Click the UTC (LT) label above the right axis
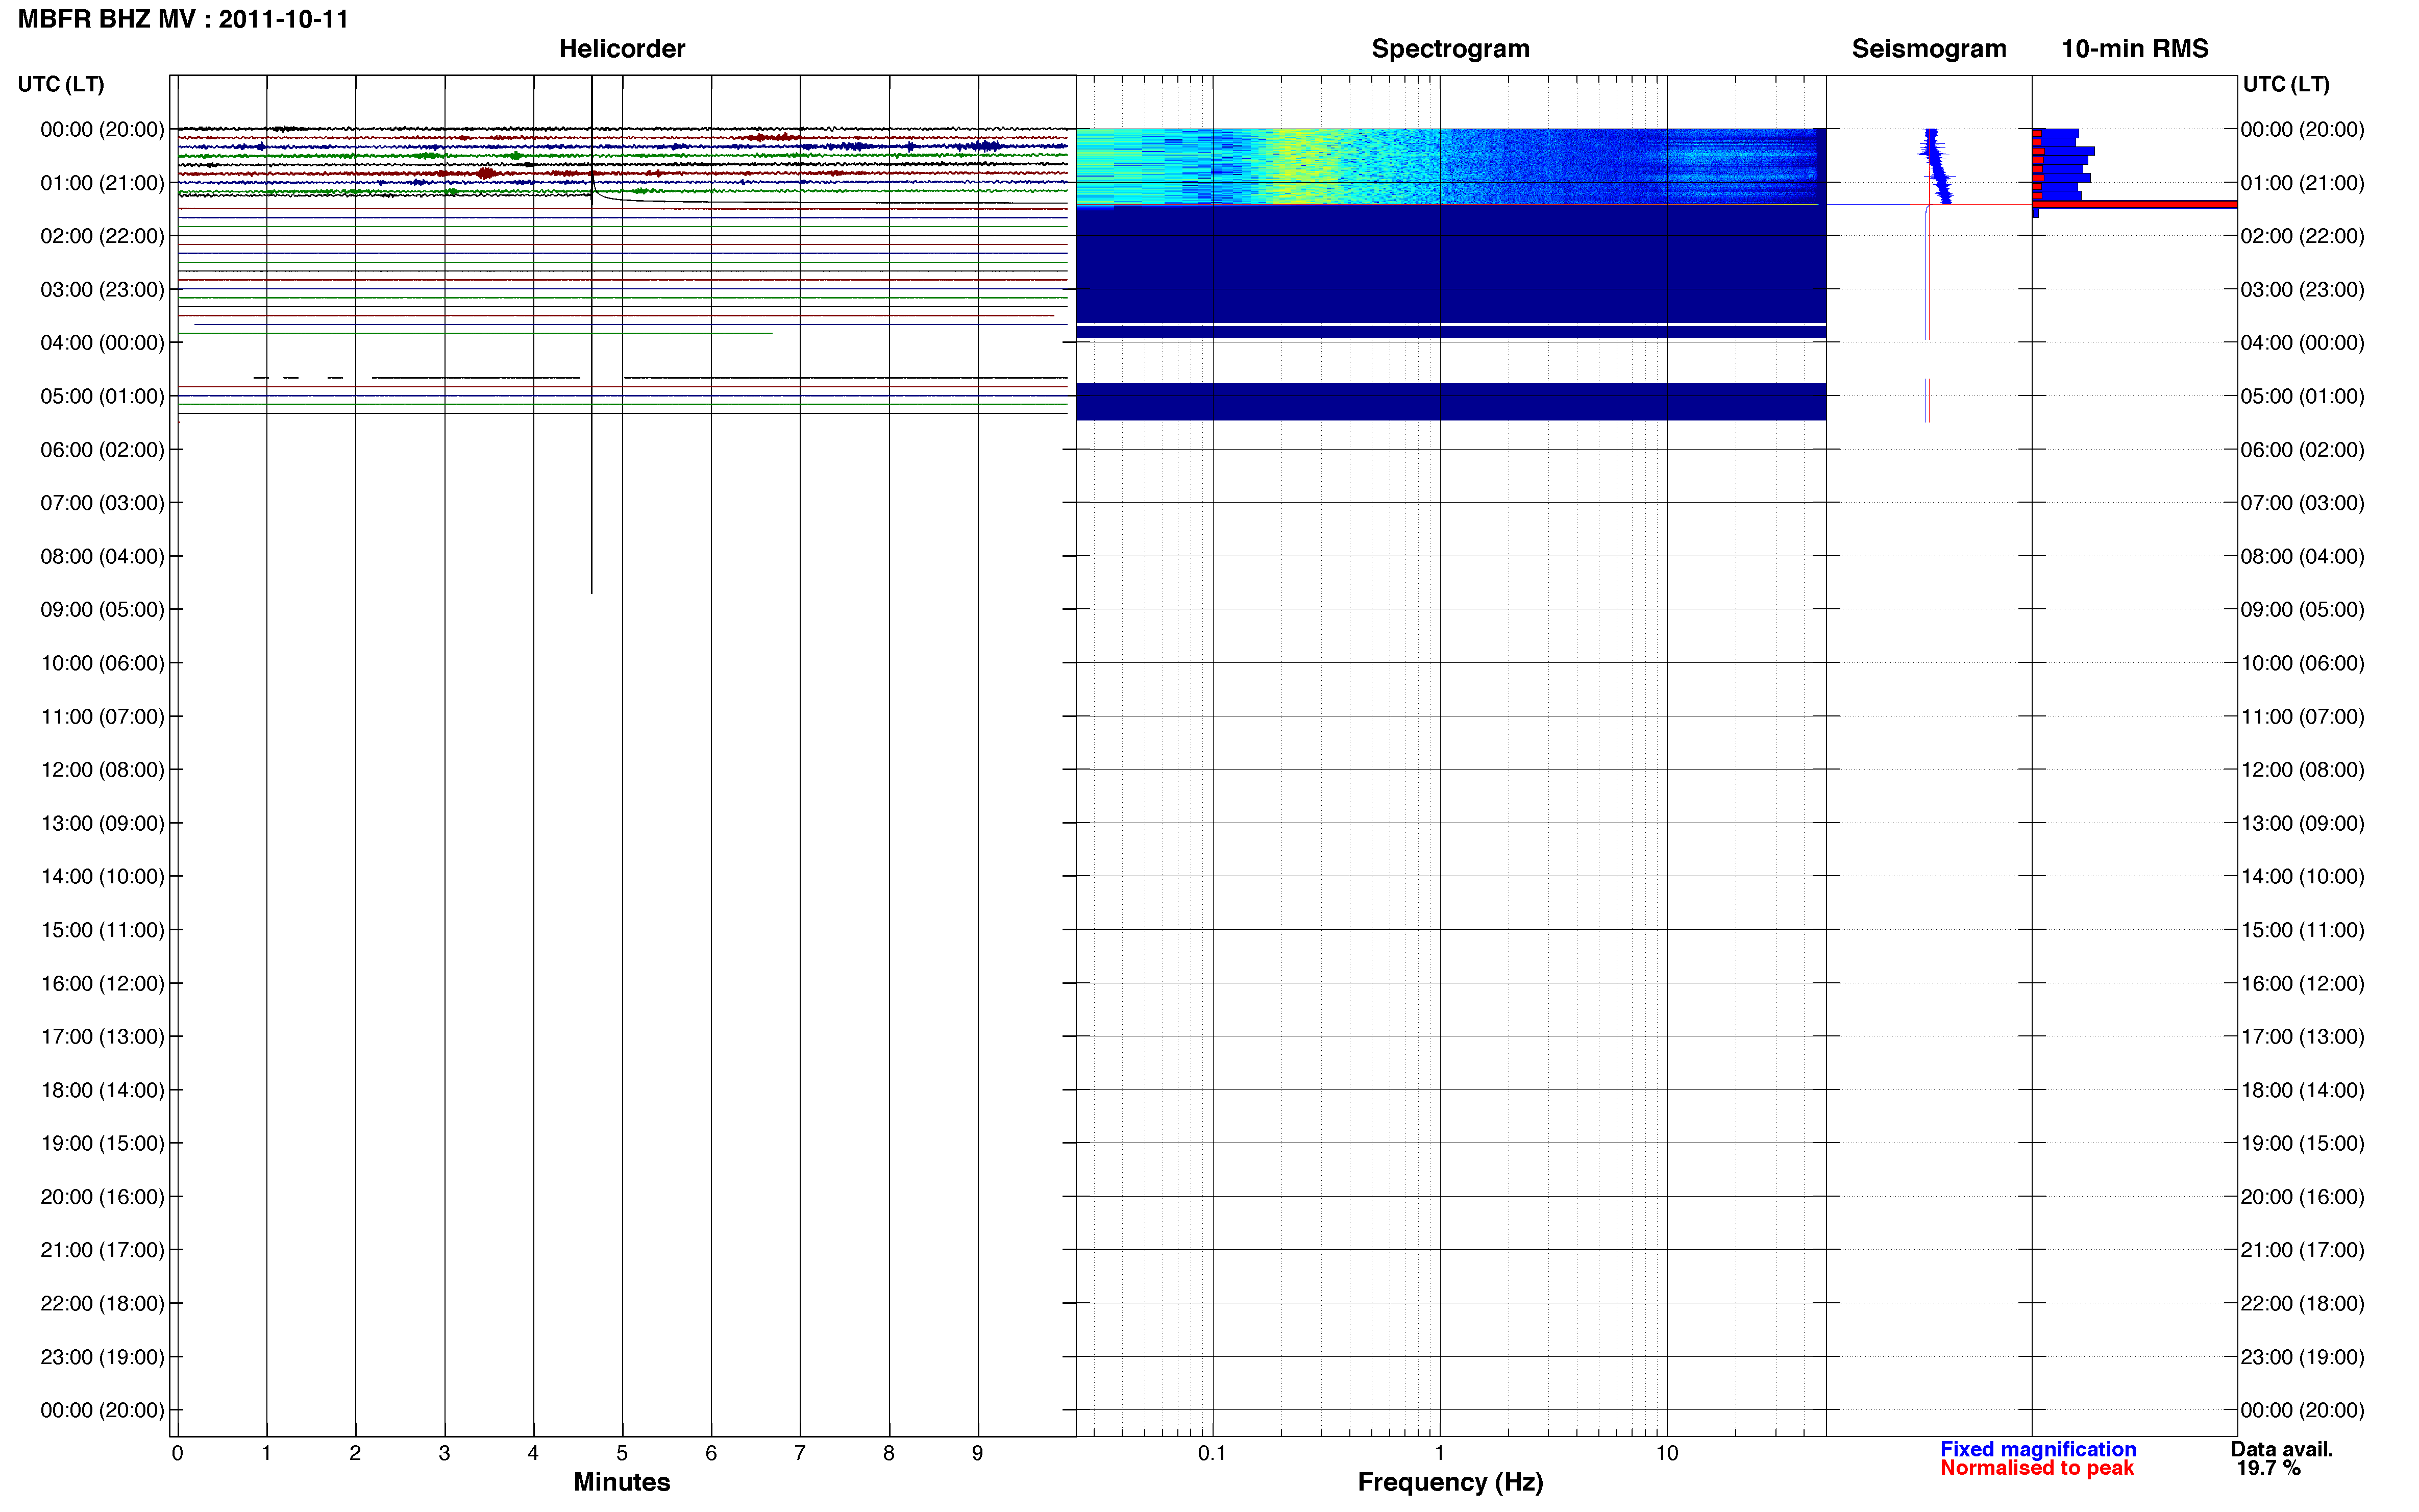Screen dimensions: 2419x1512 click(2286, 84)
